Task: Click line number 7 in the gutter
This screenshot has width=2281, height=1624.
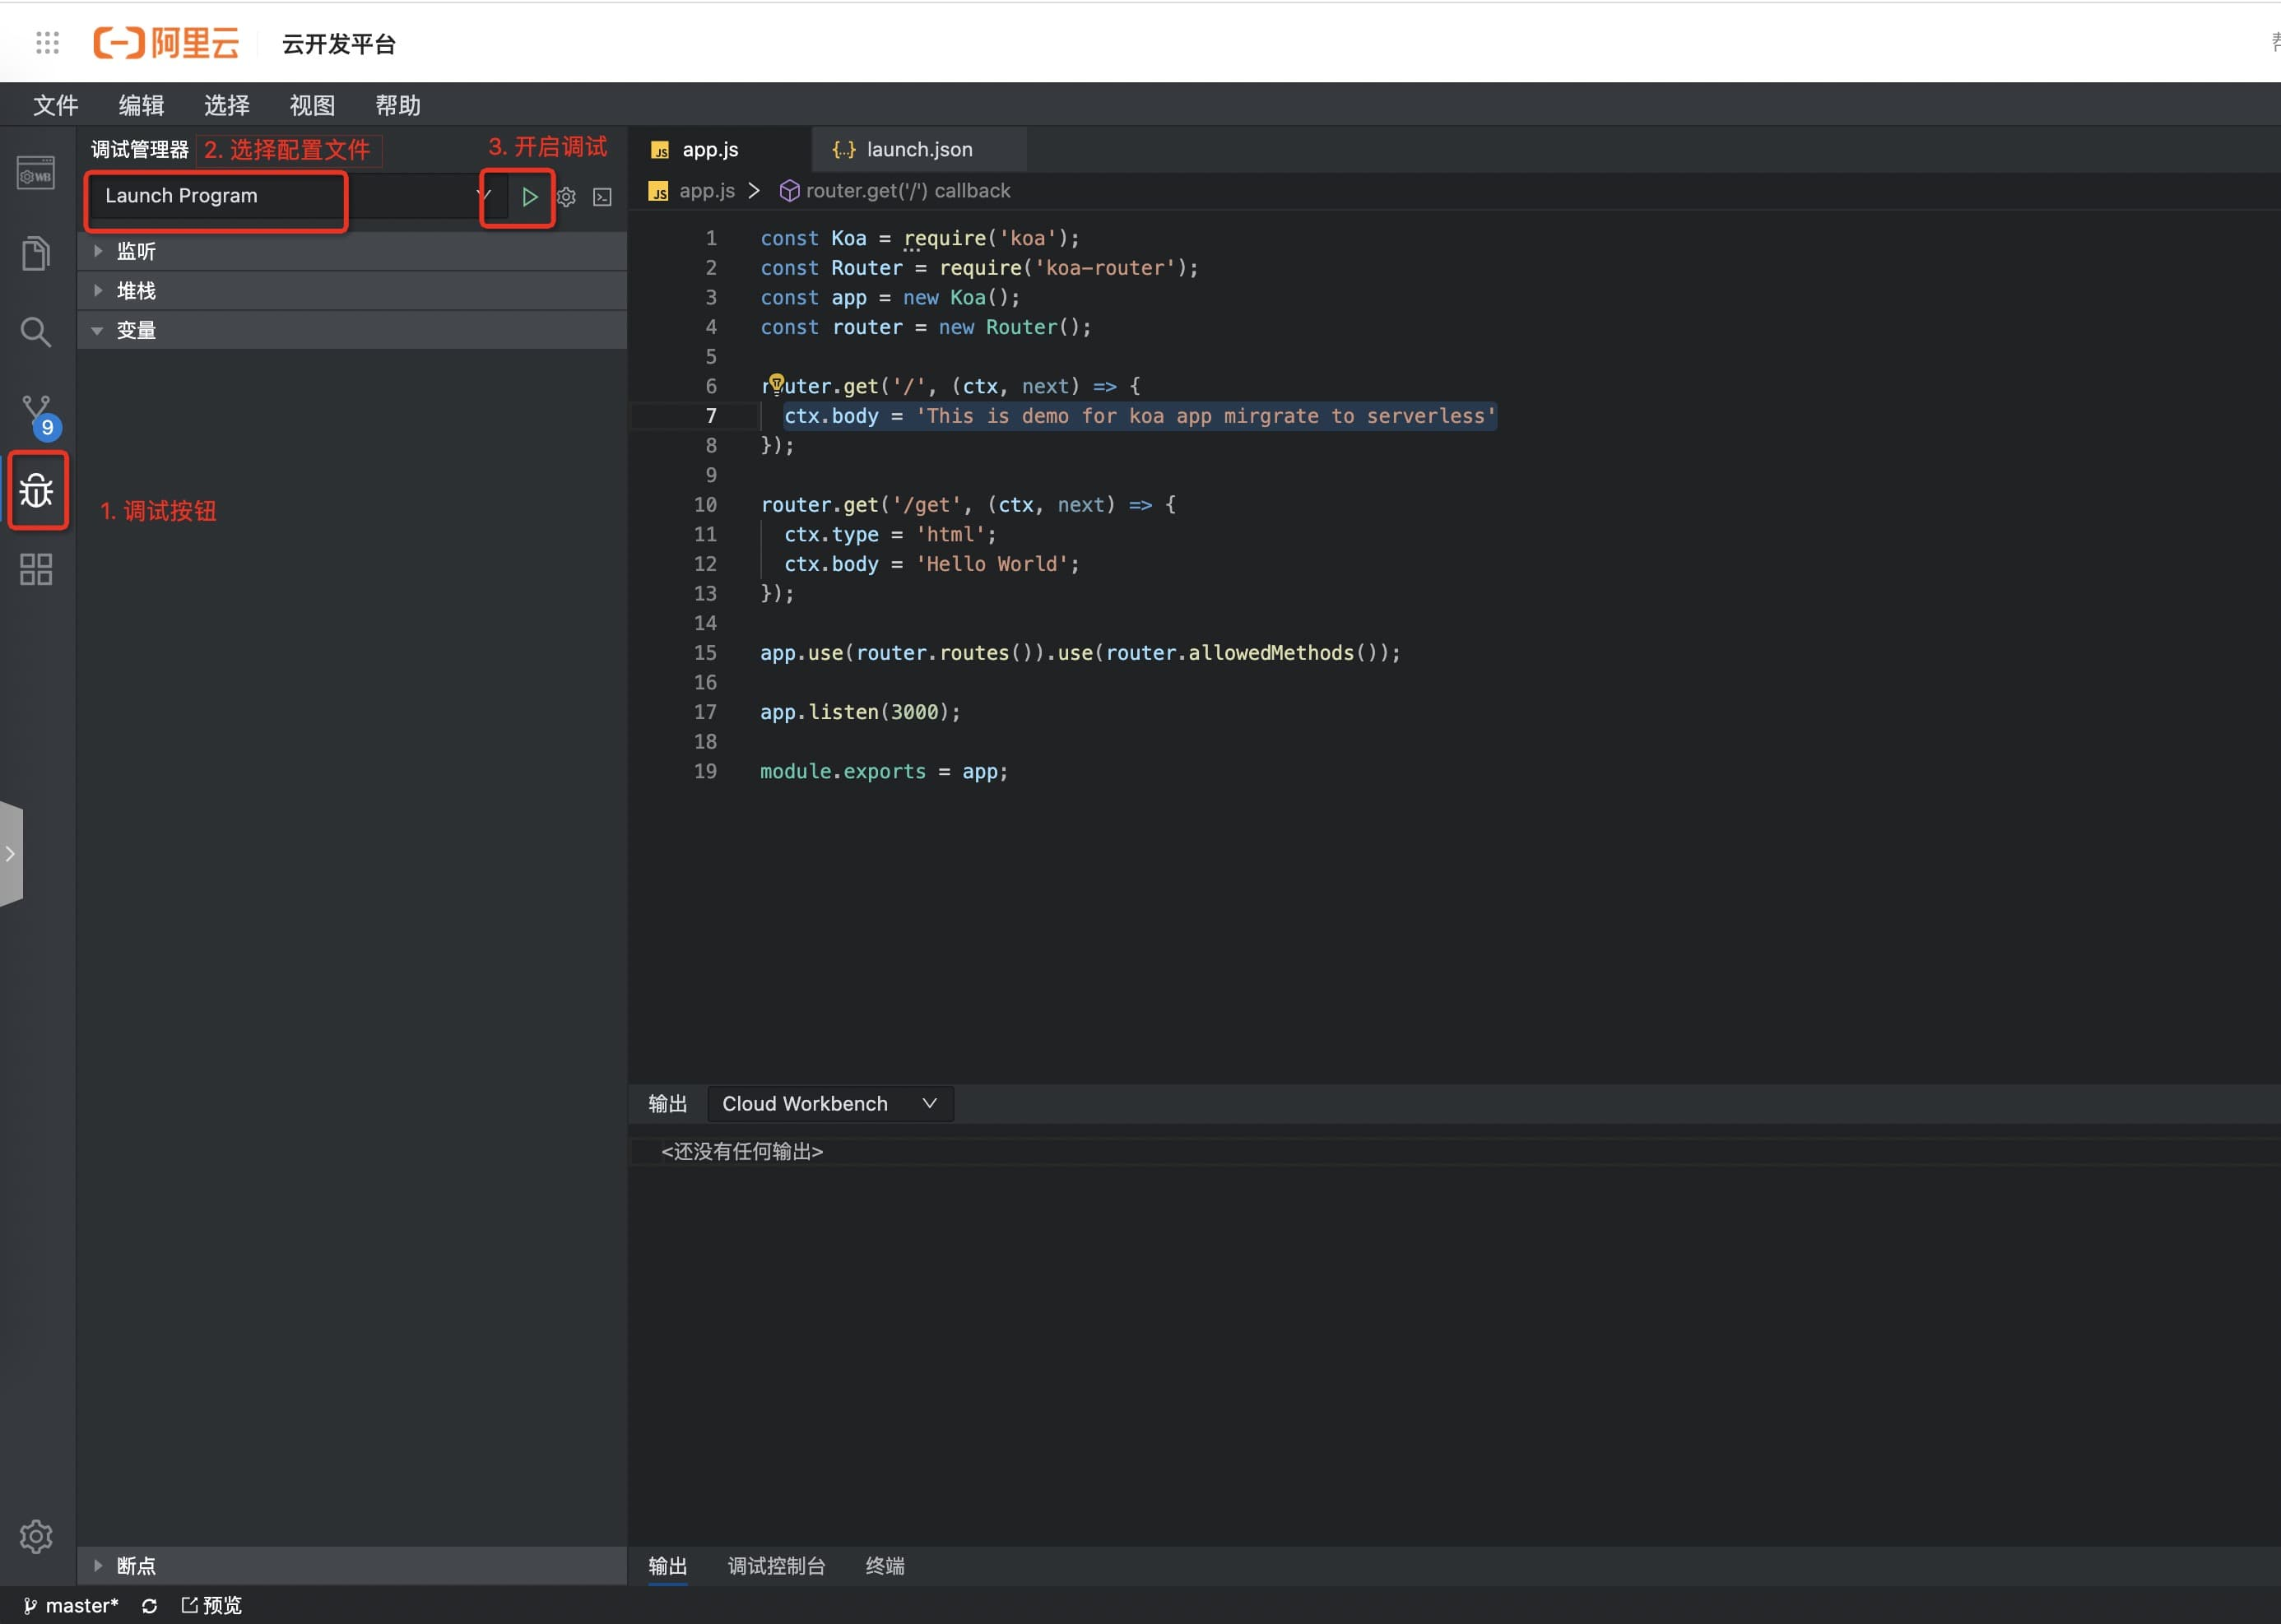Action: (711, 416)
